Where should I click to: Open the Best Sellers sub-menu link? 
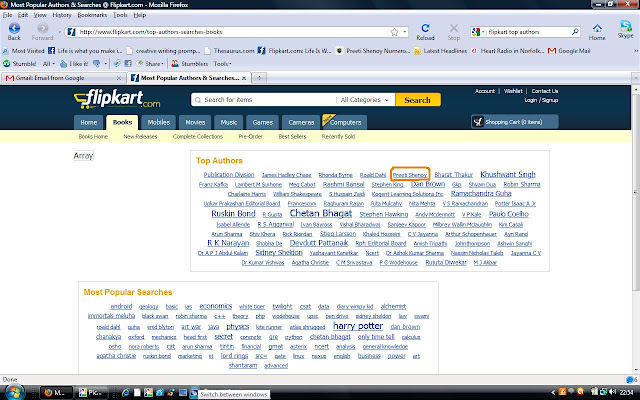(x=292, y=137)
